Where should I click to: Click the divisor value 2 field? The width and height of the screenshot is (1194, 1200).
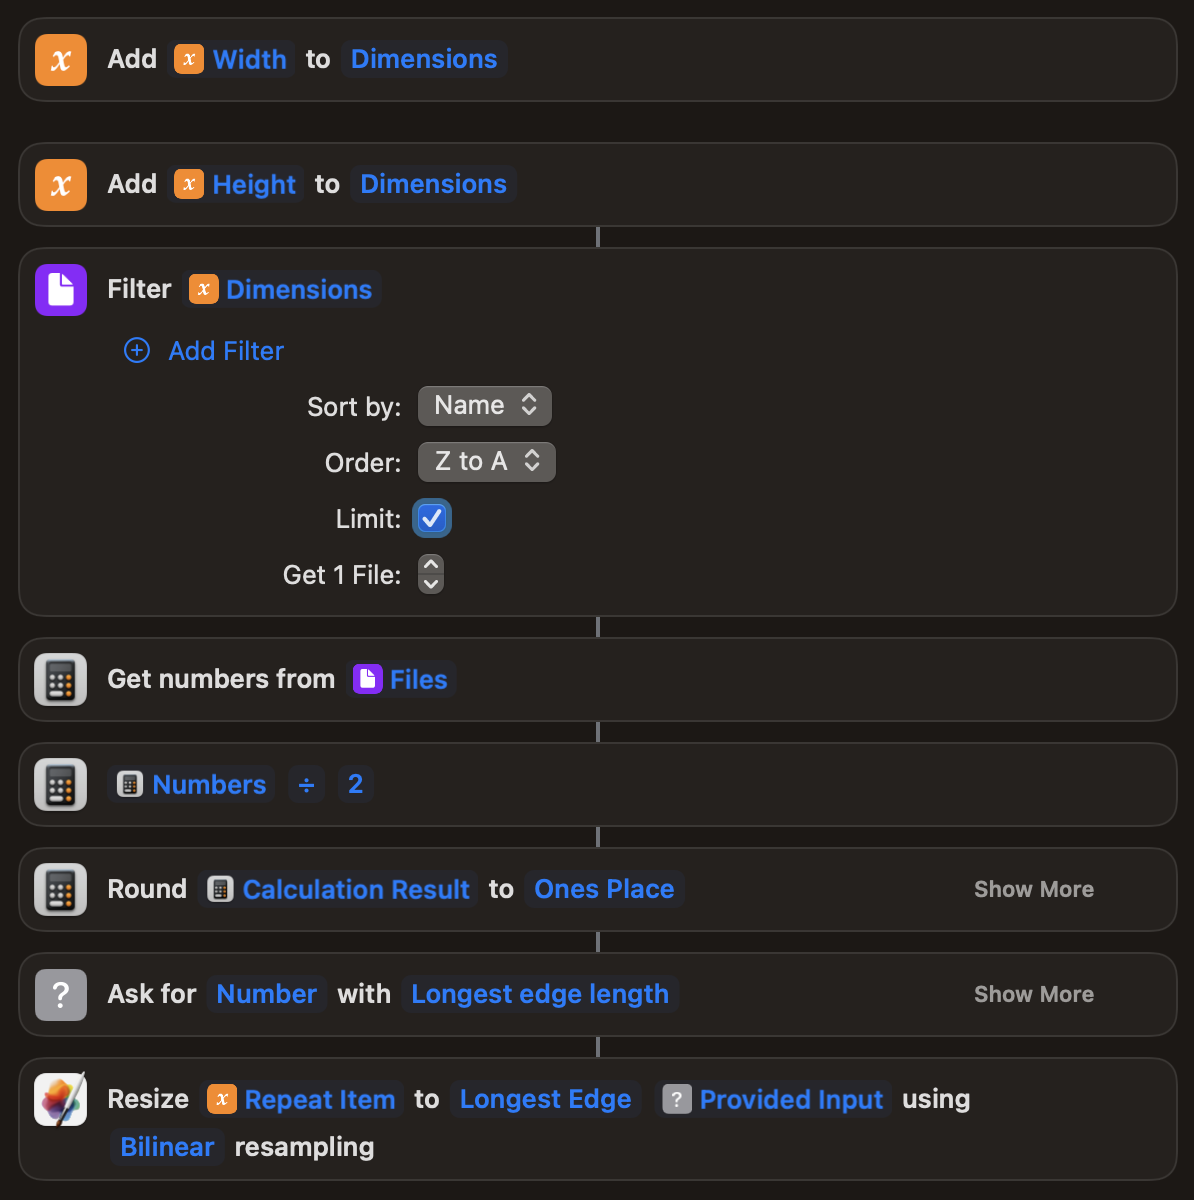click(x=355, y=784)
